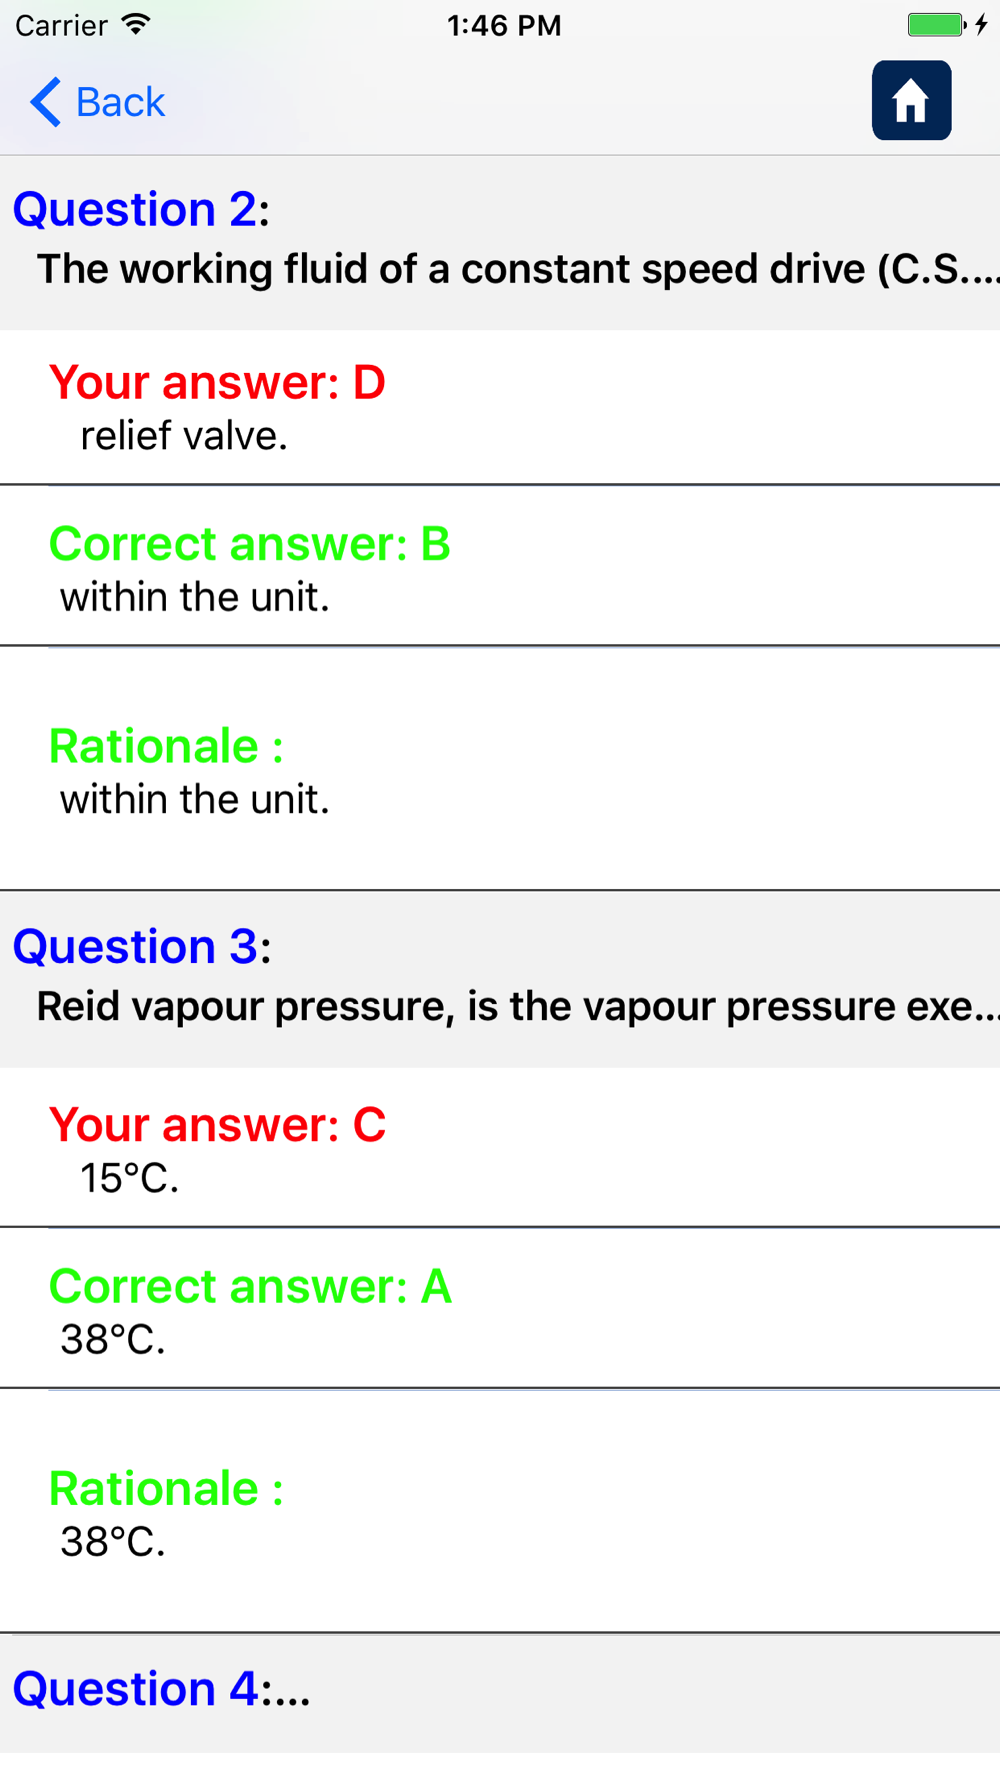Image resolution: width=1000 pixels, height=1778 pixels.
Task: Tap the rationale 'within the unit.' row
Action: click(x=500, y=769)
